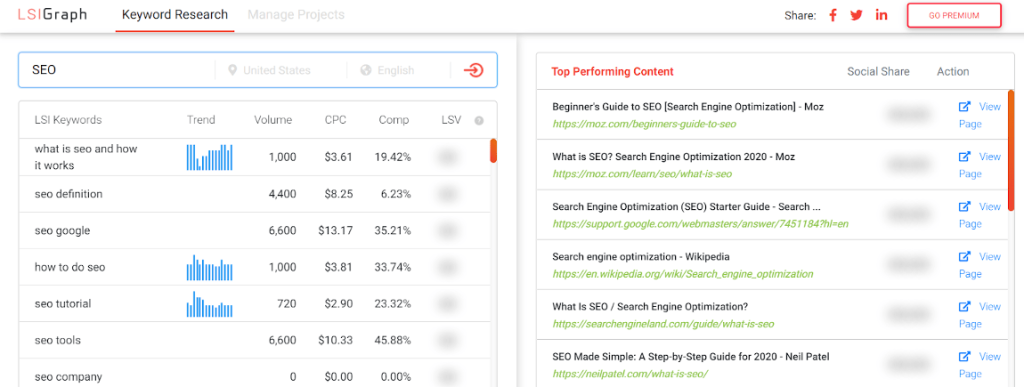Sort by Trend column header
Viewport: 1024px width, 387px height.
click(200, 120)
